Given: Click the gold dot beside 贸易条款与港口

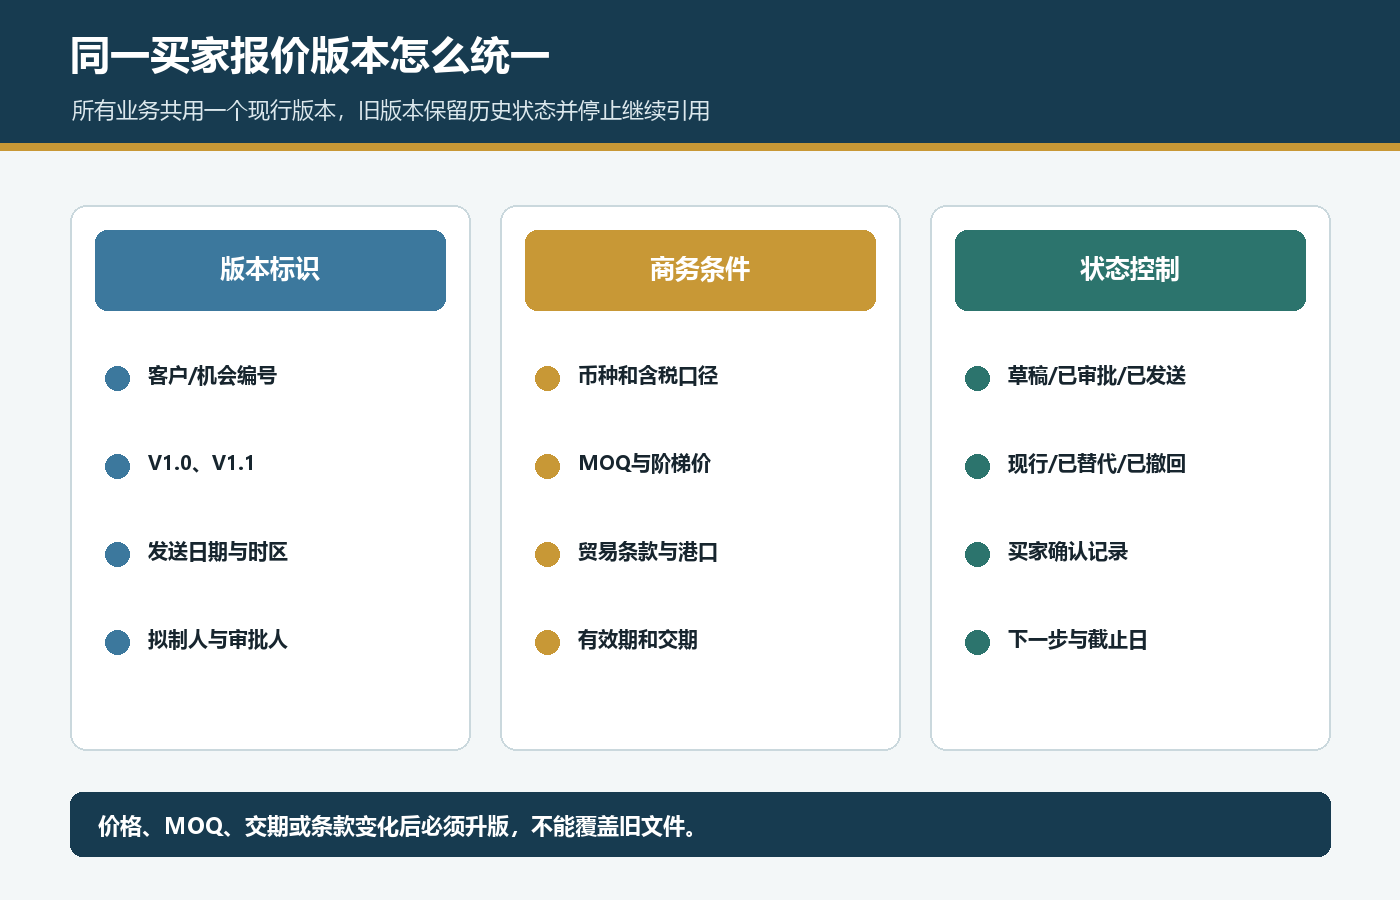Looking at the screenshot, I should point(547,554).
